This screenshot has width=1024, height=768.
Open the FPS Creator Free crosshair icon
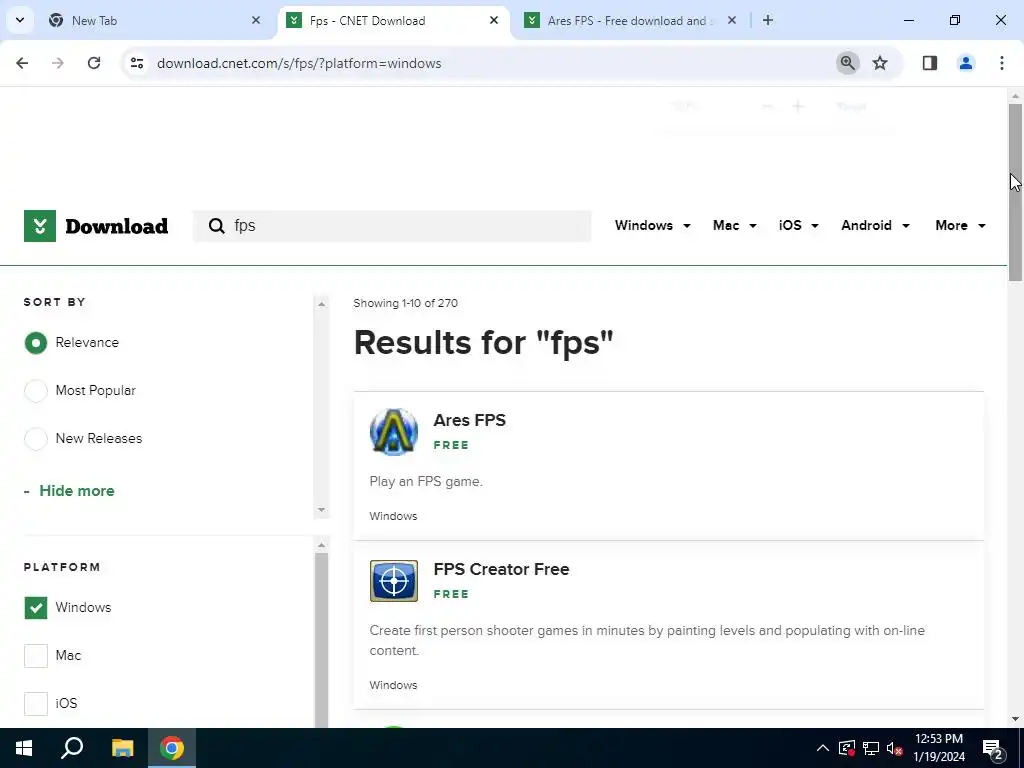click(394, 581)
